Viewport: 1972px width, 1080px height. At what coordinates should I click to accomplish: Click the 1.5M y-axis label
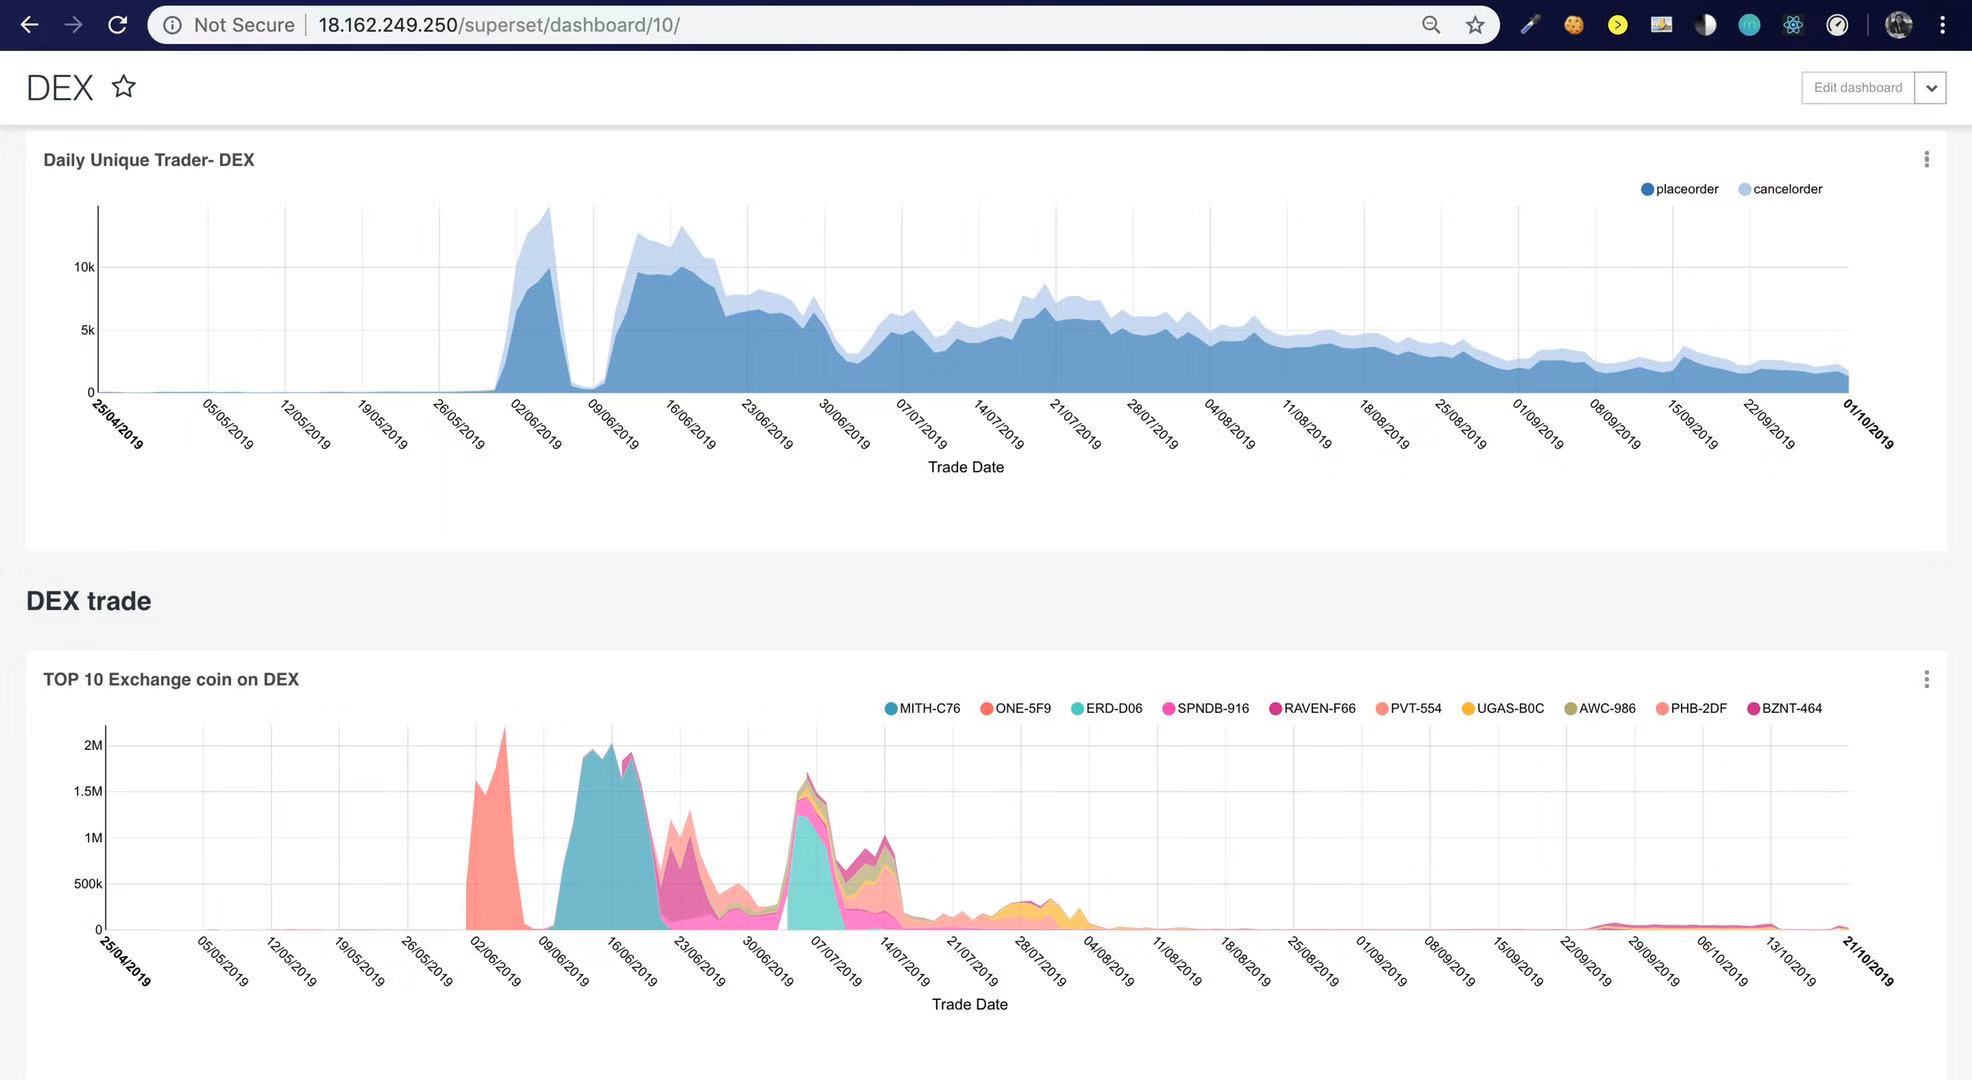click(88, 791)
